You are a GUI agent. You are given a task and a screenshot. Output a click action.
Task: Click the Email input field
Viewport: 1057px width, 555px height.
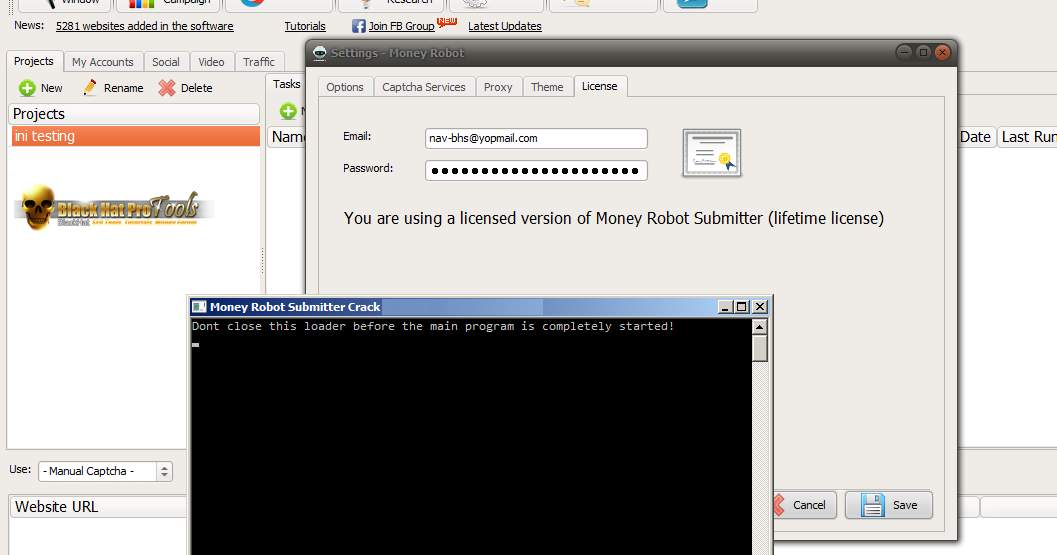click(536, 138)
